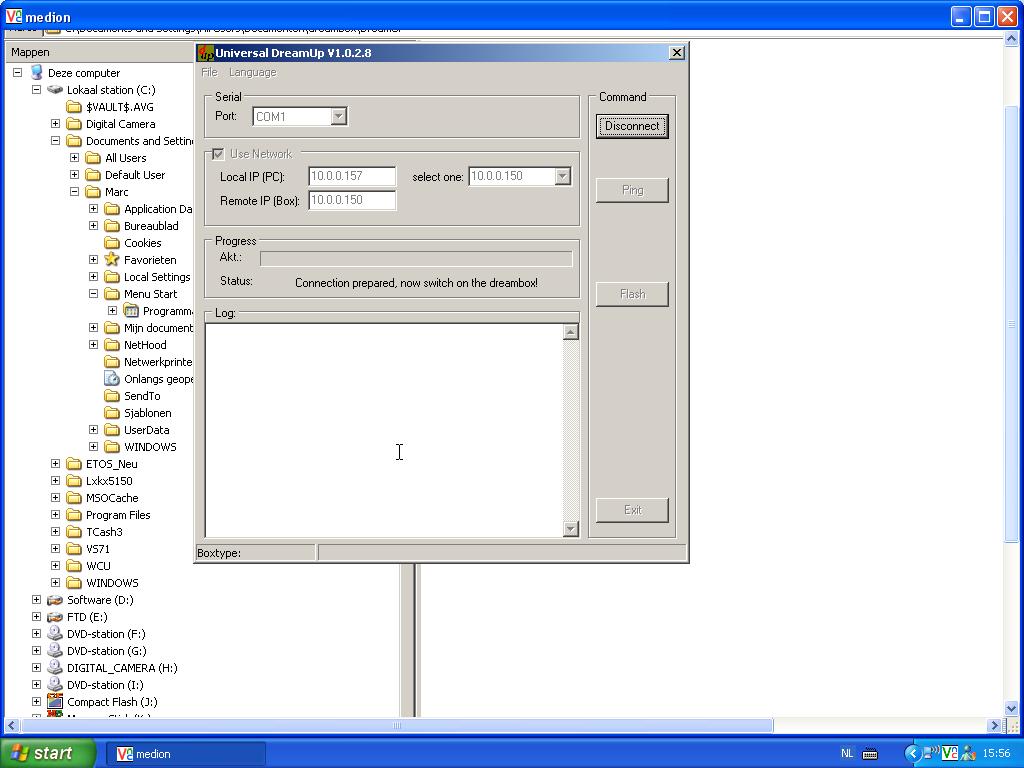Viewport: 1024px width, 768px height.
Task: Click the Exit button in DreamUp
Action: click(632, 510)
